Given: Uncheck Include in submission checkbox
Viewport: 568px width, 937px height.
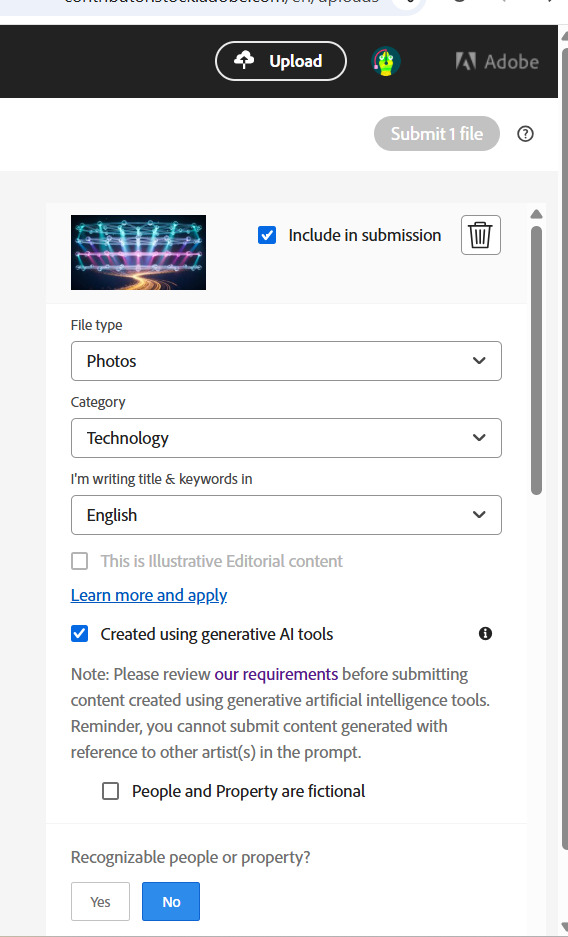Looking at the screenshot, I should pyautogui.click(x=267, y=235).
